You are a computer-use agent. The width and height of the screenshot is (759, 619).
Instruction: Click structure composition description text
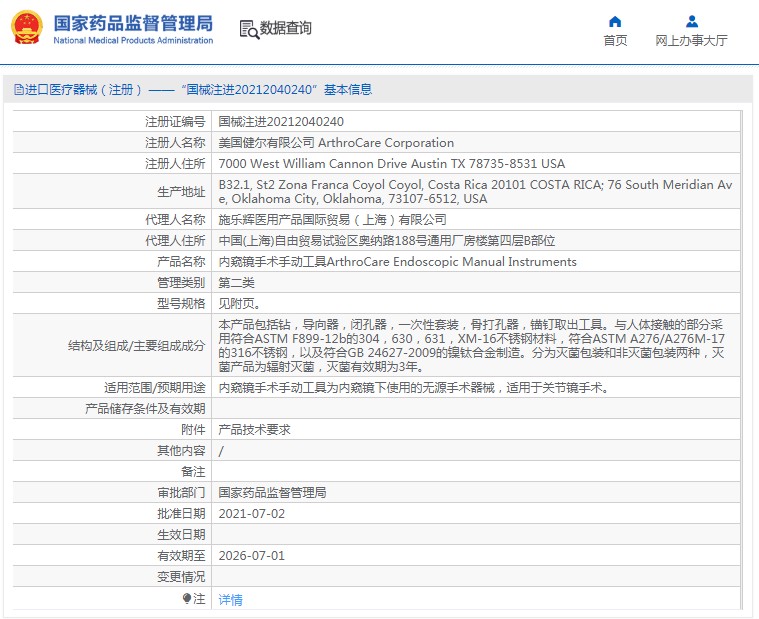coord(471,346)
